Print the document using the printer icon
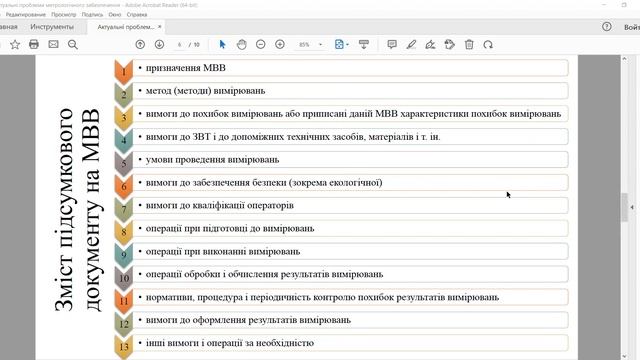Viewport: 640px width, 360px height. coord(34,44)
